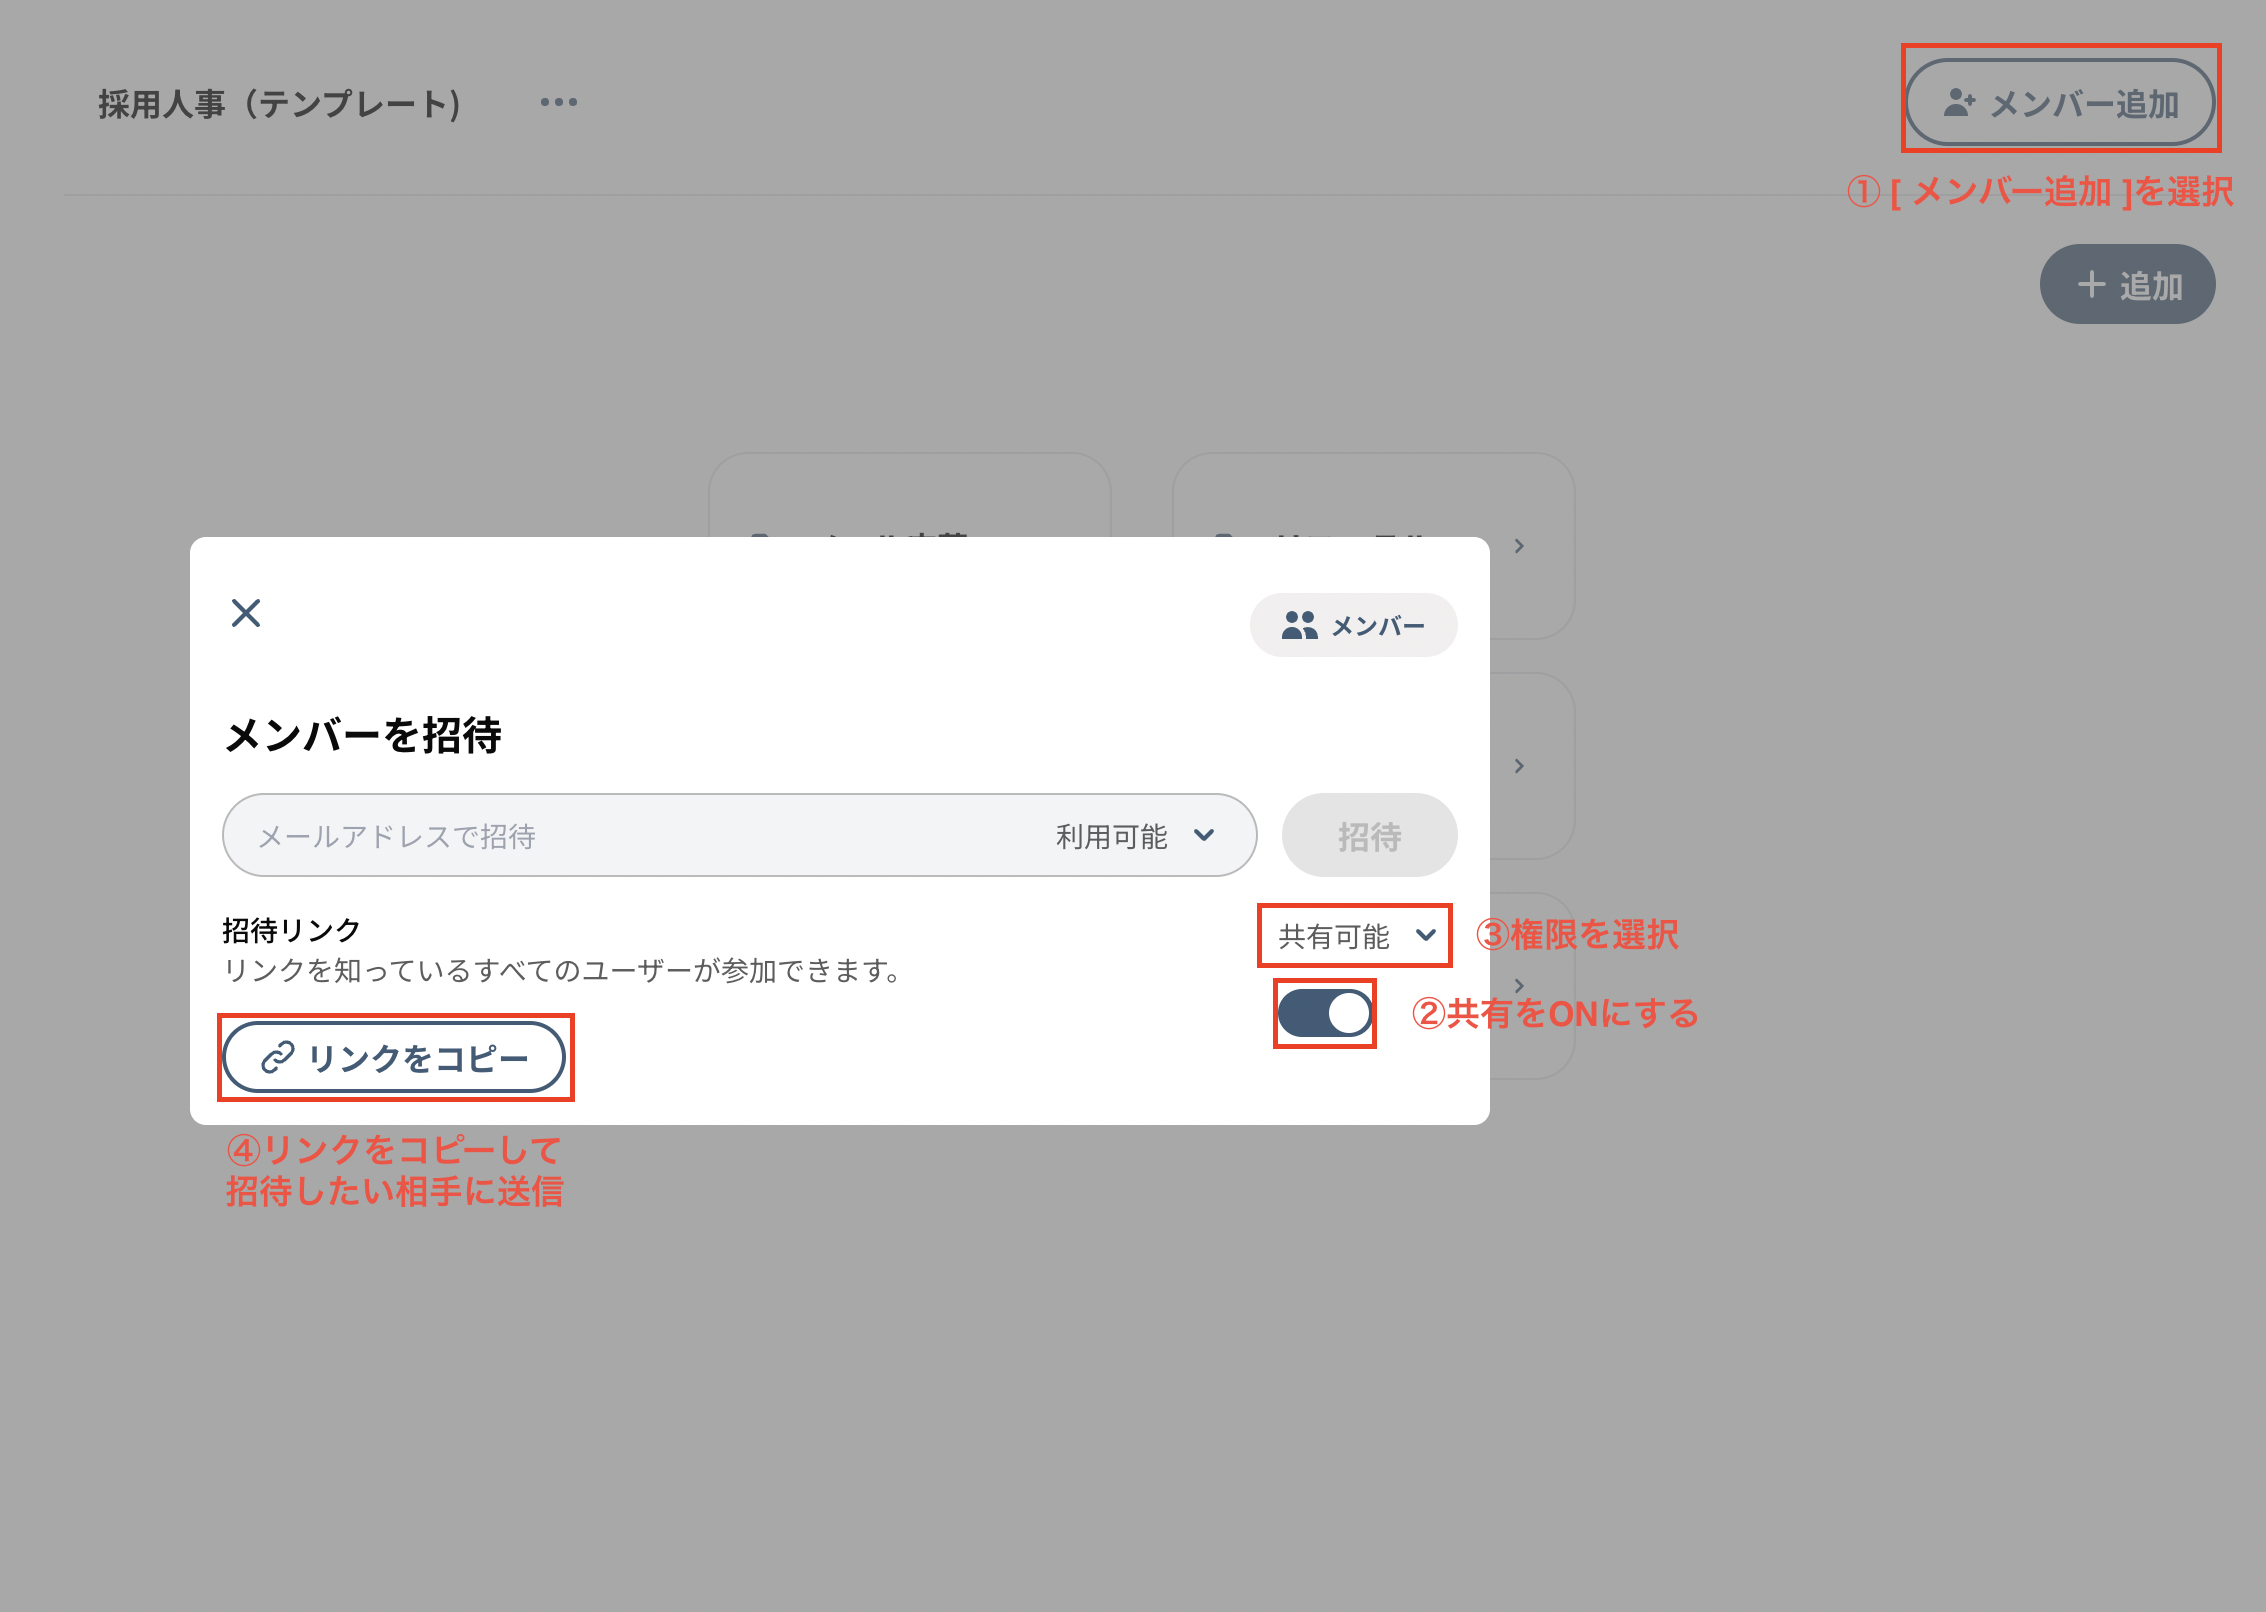This screenshot has width=2266, height=1612.
Task: Click the chain link icon in リンクをコピー
Action: pyautogui.click(x=277, y=1058)
